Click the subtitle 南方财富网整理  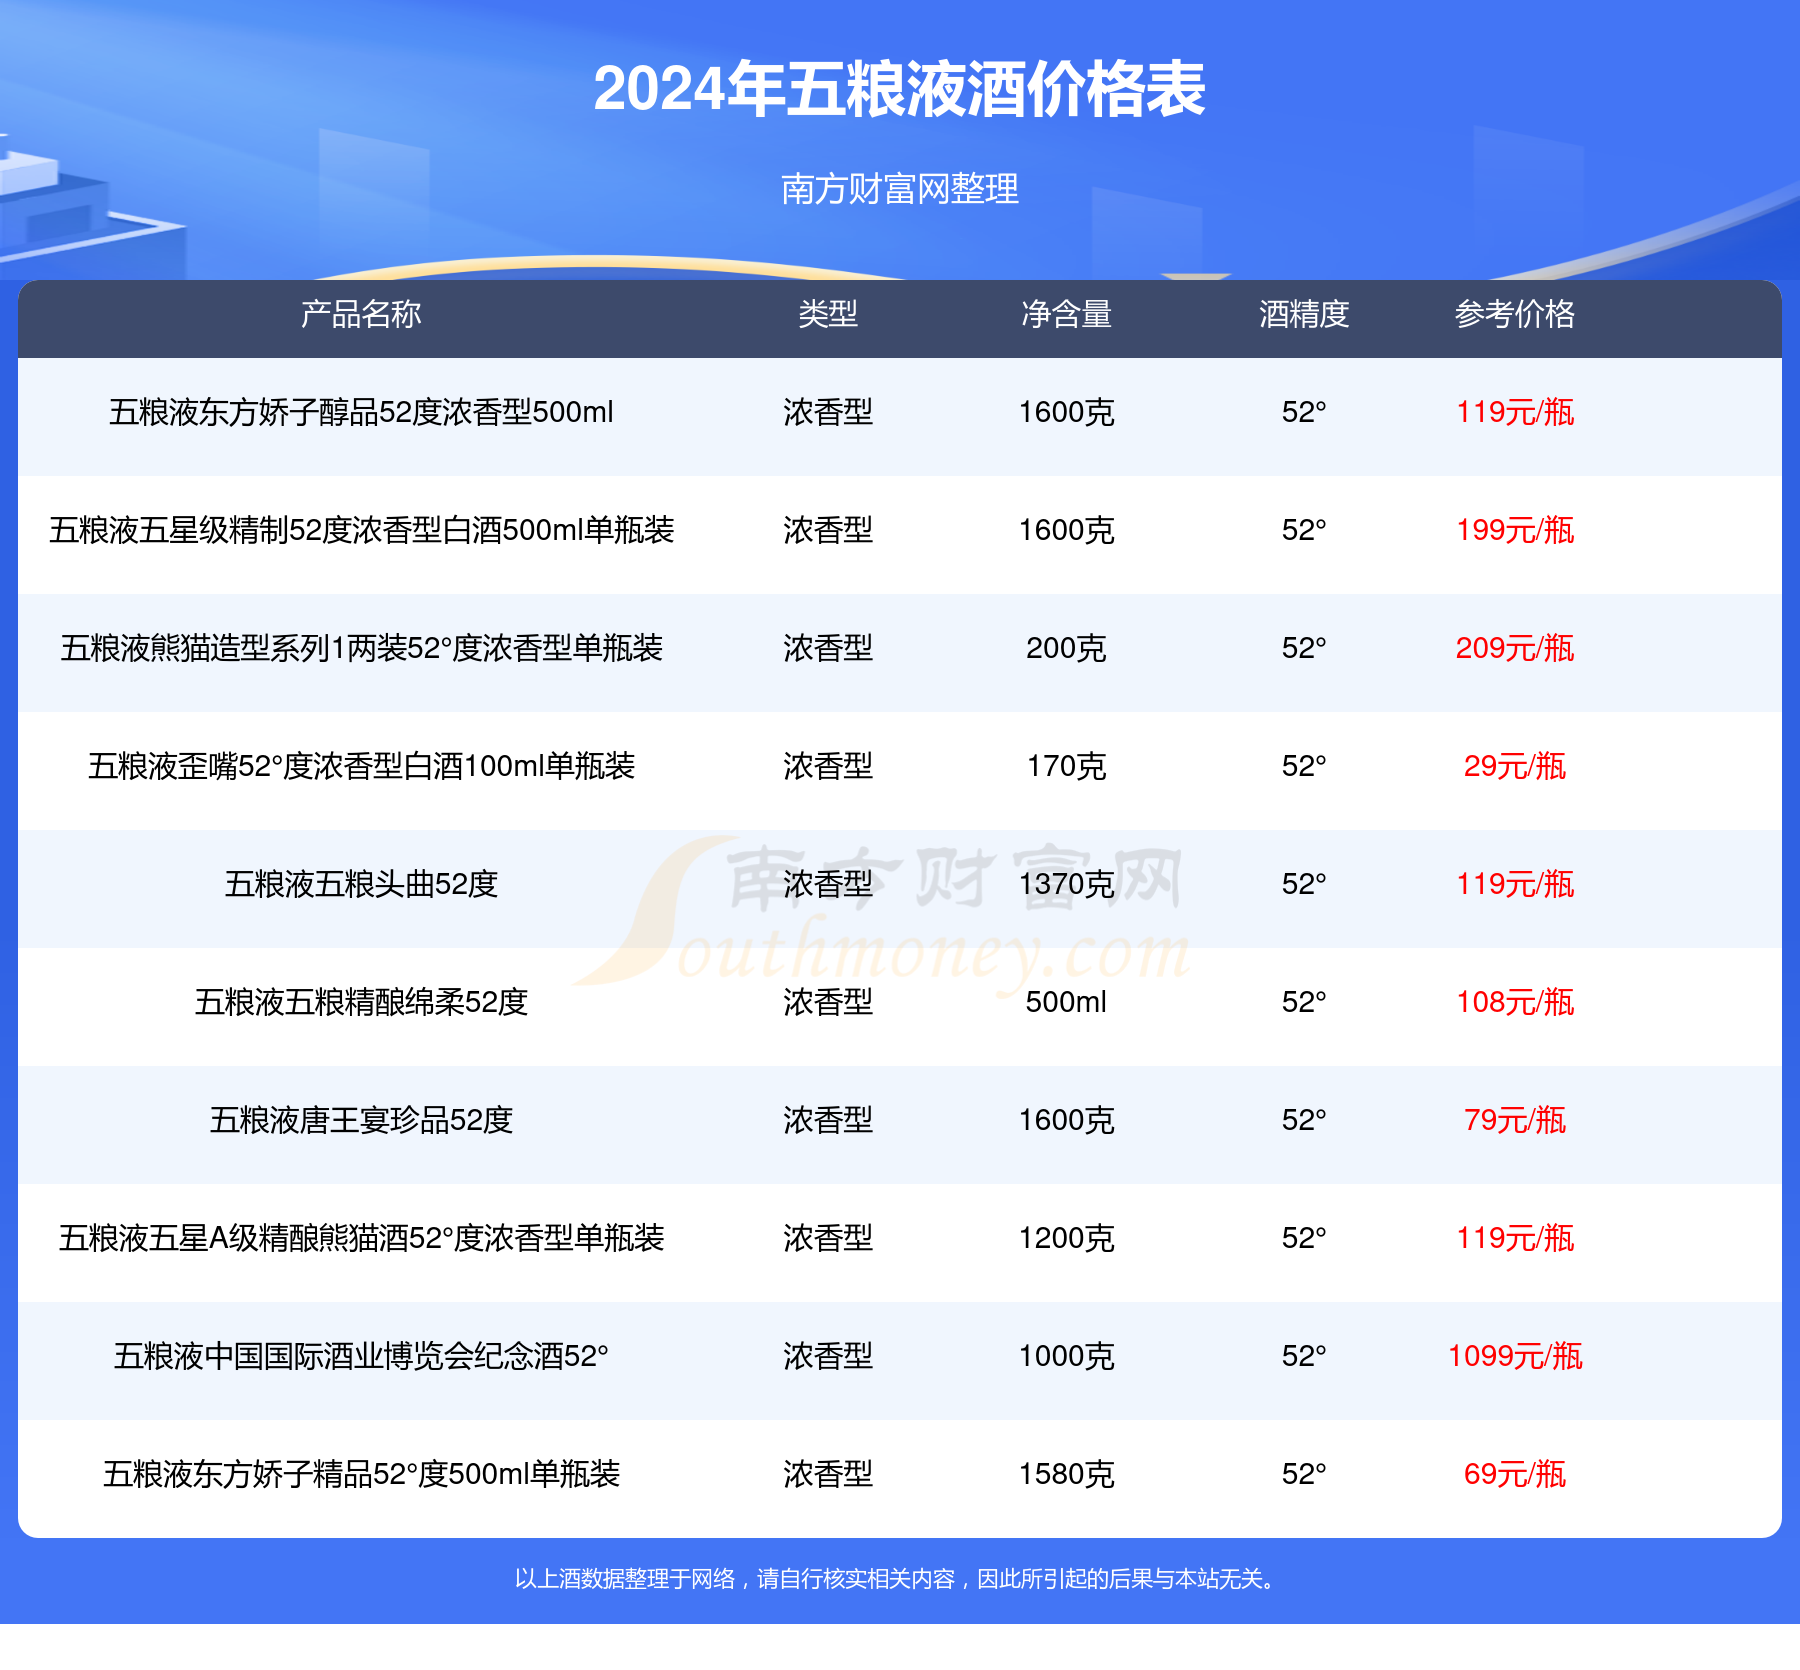[x=899, y=188]
